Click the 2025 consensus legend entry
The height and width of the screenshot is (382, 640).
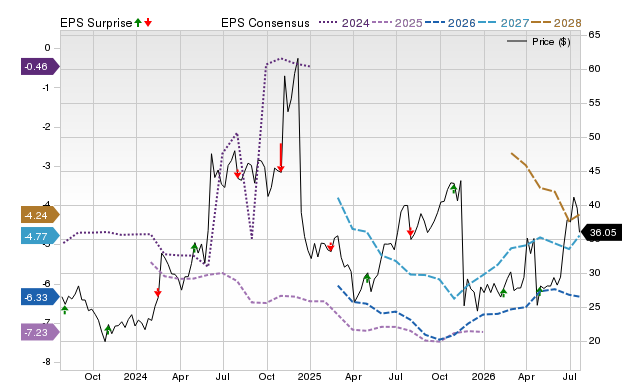[397, 23]
